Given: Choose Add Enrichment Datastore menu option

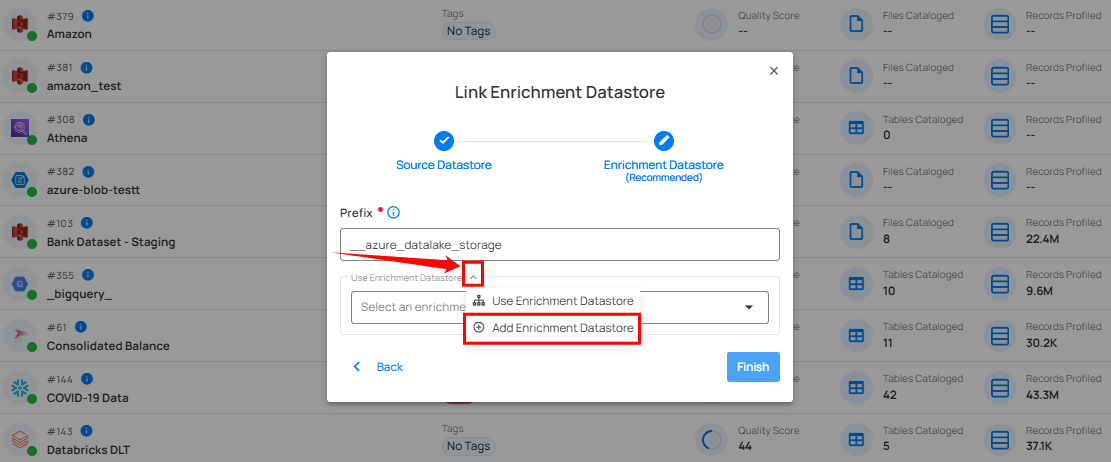Looking at the screenshot, I should click(x=553, y=329).
